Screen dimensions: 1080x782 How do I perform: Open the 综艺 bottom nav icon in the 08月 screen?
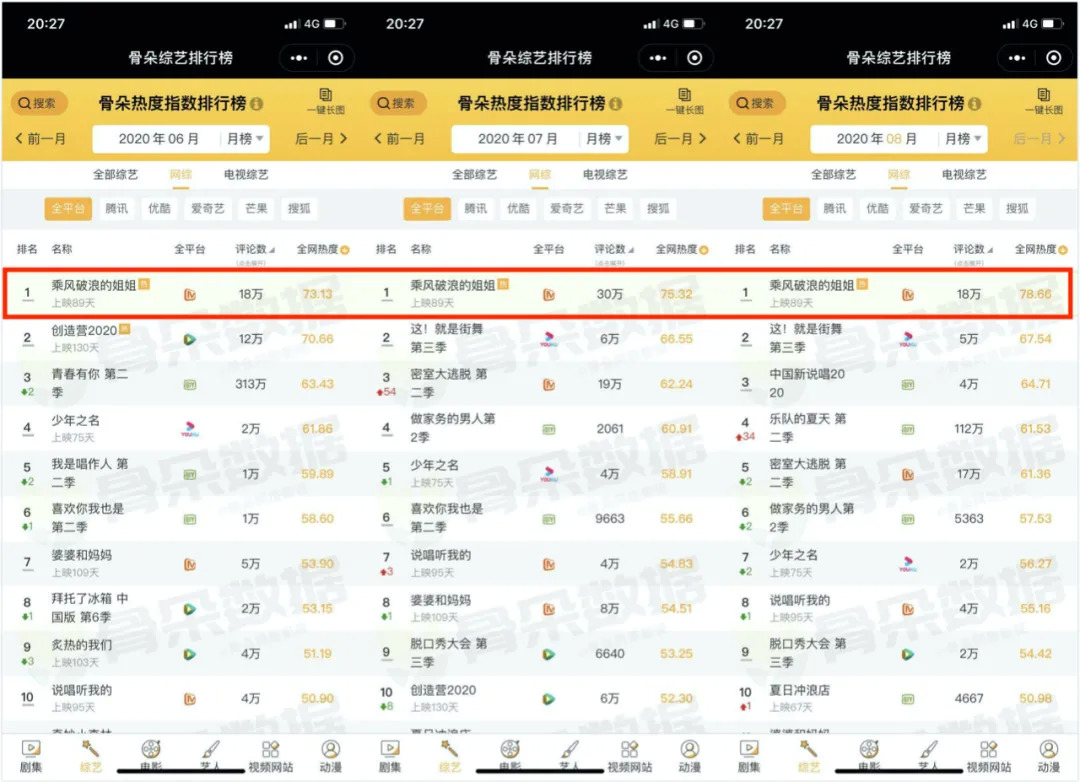(x=809, y=756)
